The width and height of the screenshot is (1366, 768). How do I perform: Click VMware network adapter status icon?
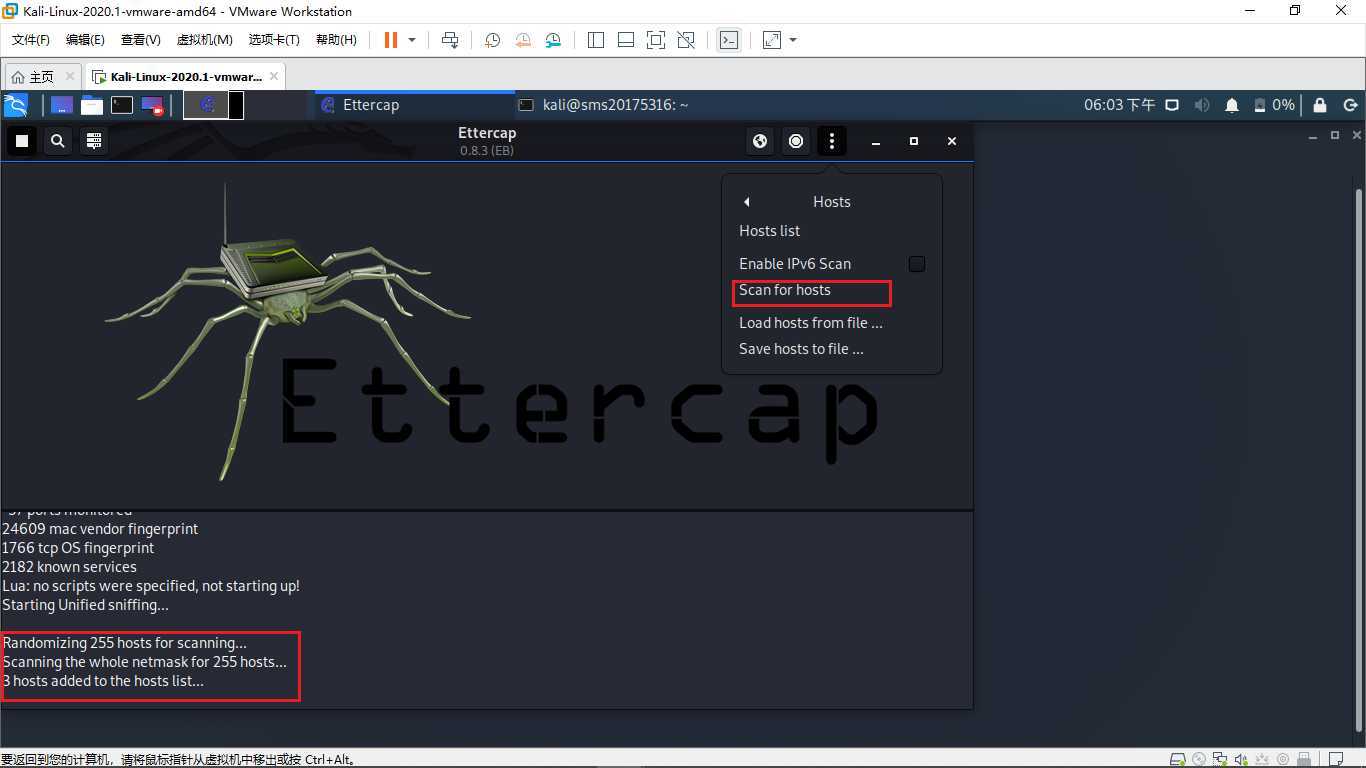tap(1220, 760)
